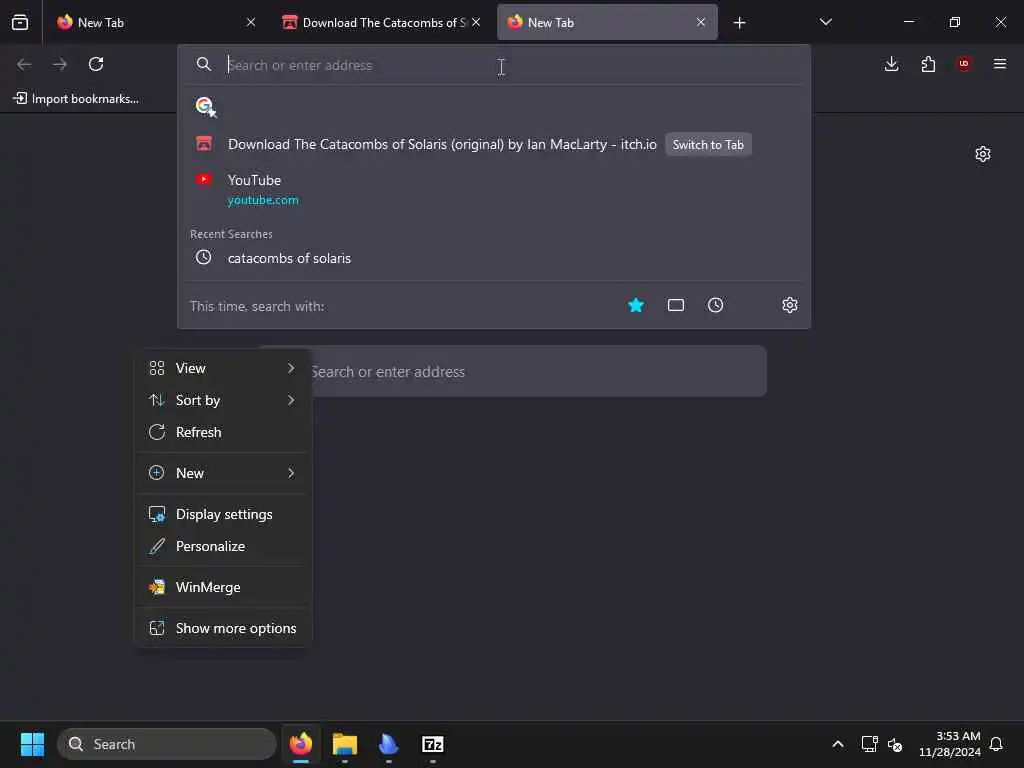Click the new tab page search box

pyautogui.click(x=513, y=372)
